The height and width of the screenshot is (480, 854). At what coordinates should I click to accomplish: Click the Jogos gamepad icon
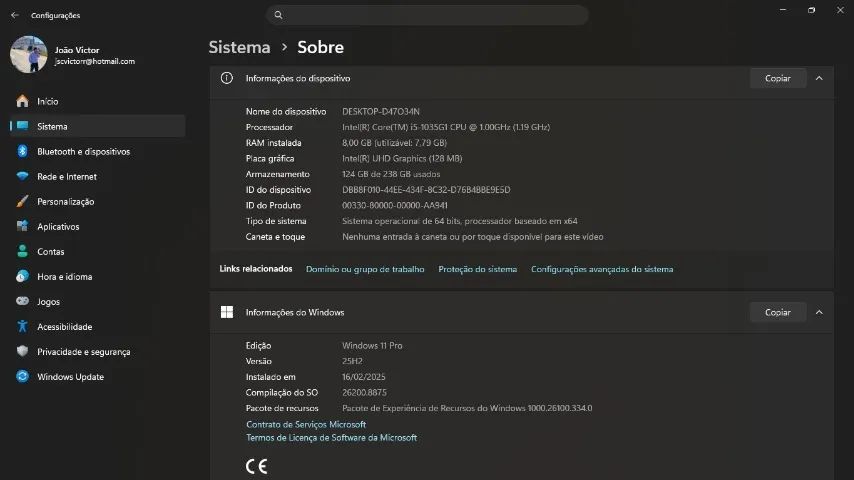tap(22, 301)
